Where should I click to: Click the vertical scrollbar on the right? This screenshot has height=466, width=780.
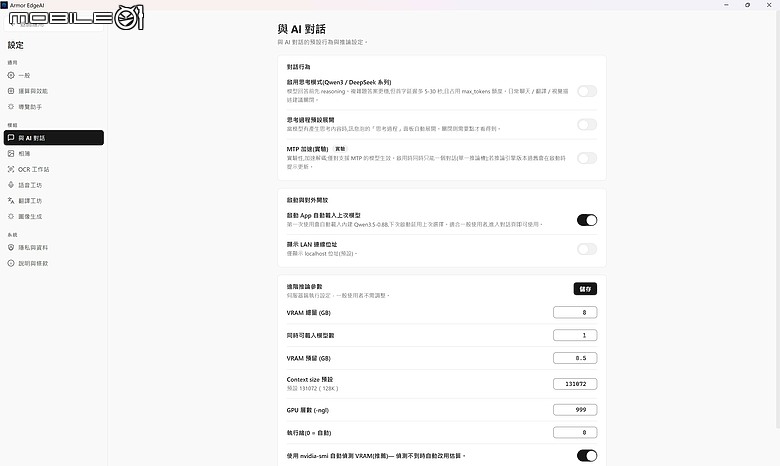coord(778,219)
